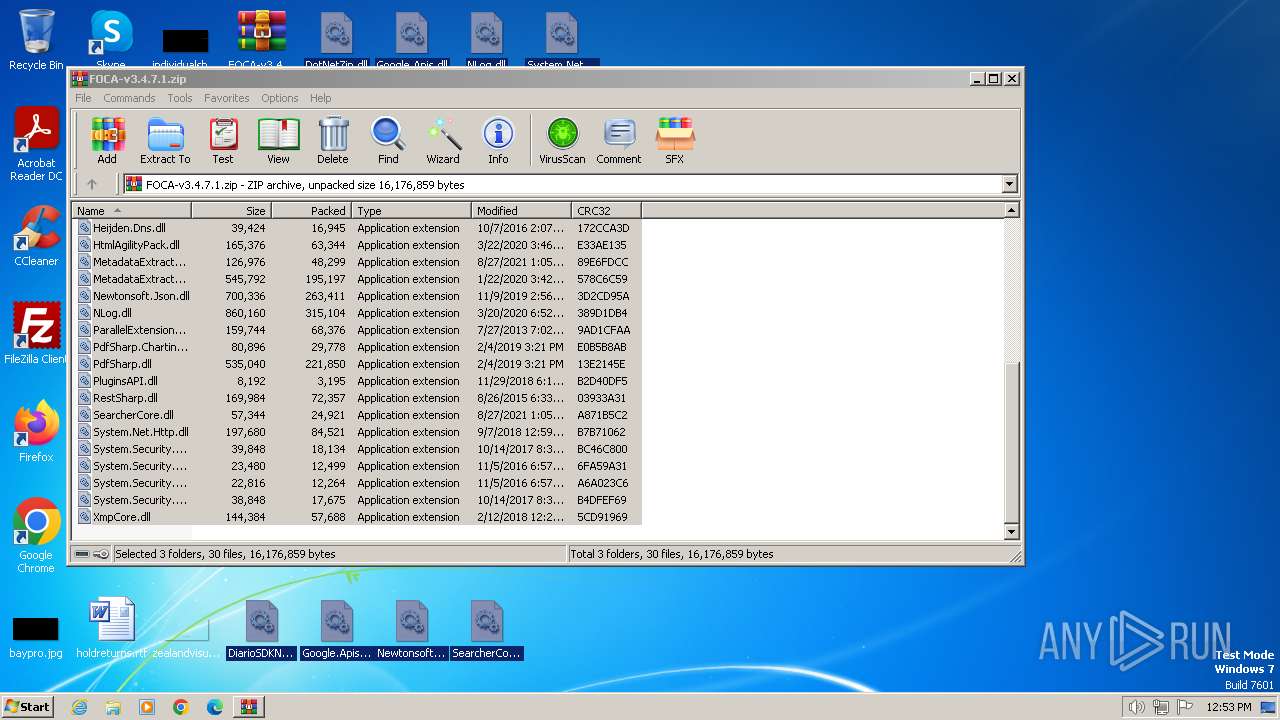Click taskbar clock 12:53 PM

click(1228, 707)
